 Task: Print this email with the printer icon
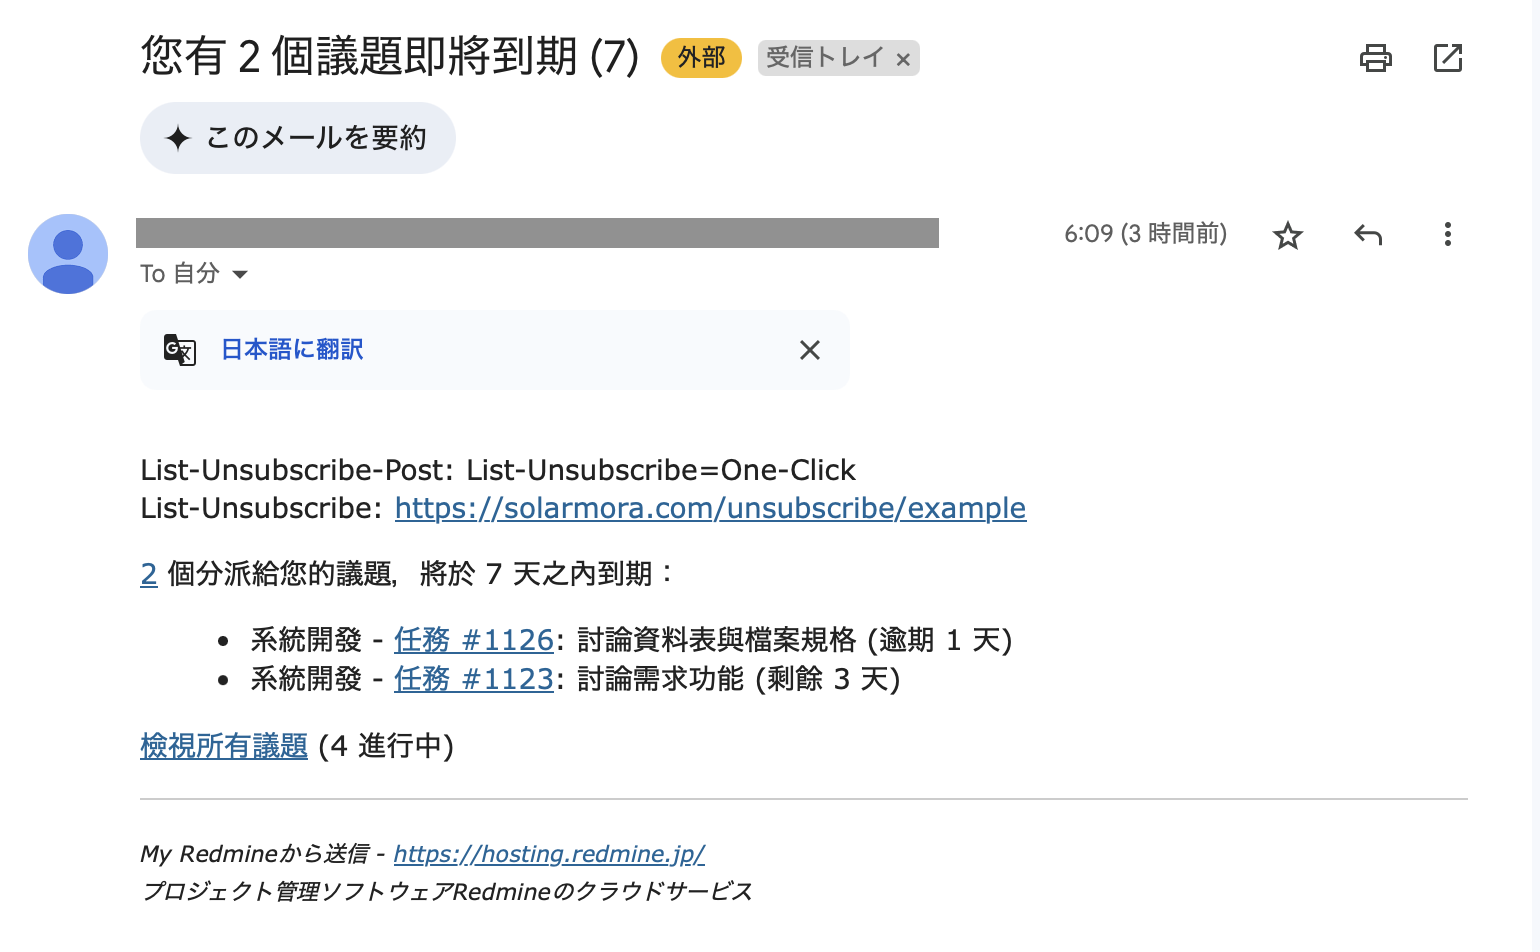tap(1376, 58)
